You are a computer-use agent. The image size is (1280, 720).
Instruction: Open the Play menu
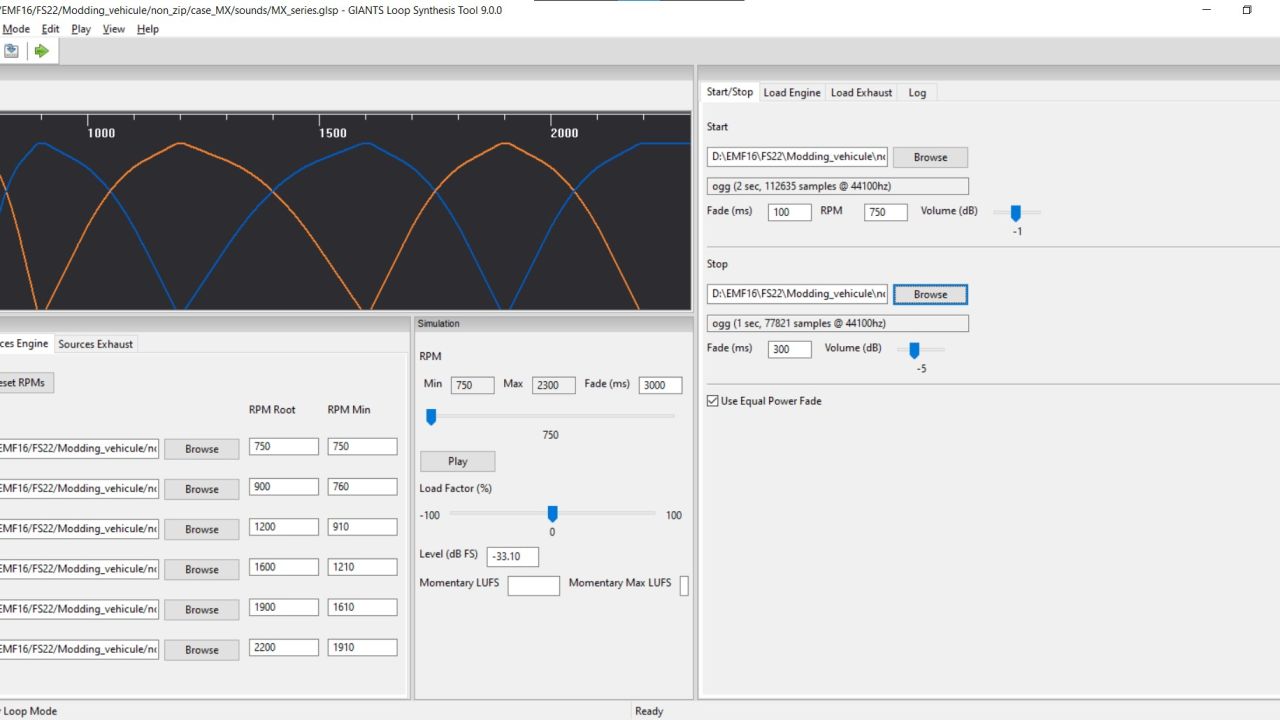(81, 29)
